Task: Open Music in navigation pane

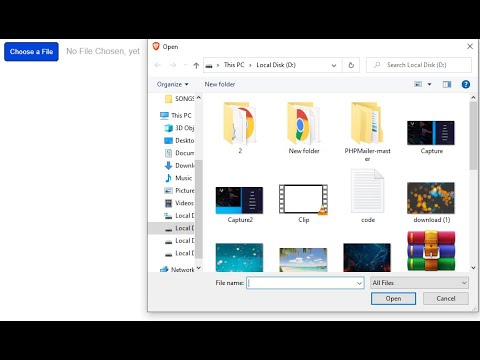Action: (x=179, y=178)
